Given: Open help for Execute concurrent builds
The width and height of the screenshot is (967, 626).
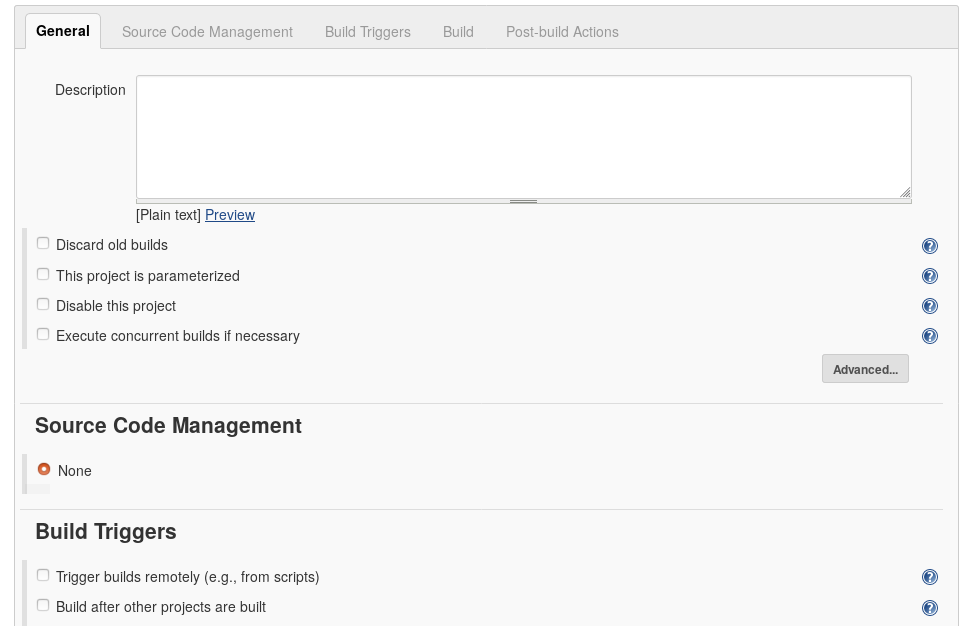Looking at the screenshot, I should coord(929,336).
